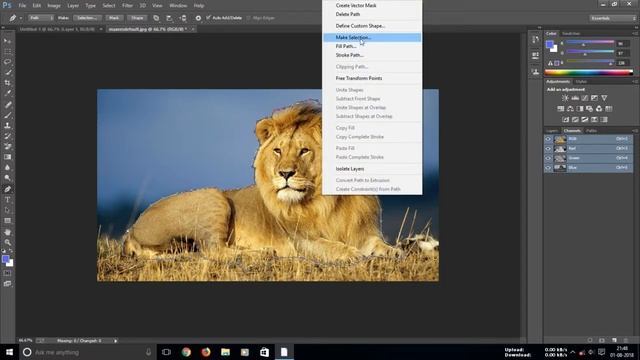Open pen options gear icon
Viewport: 640px width, 360px height.
(198, 18)
